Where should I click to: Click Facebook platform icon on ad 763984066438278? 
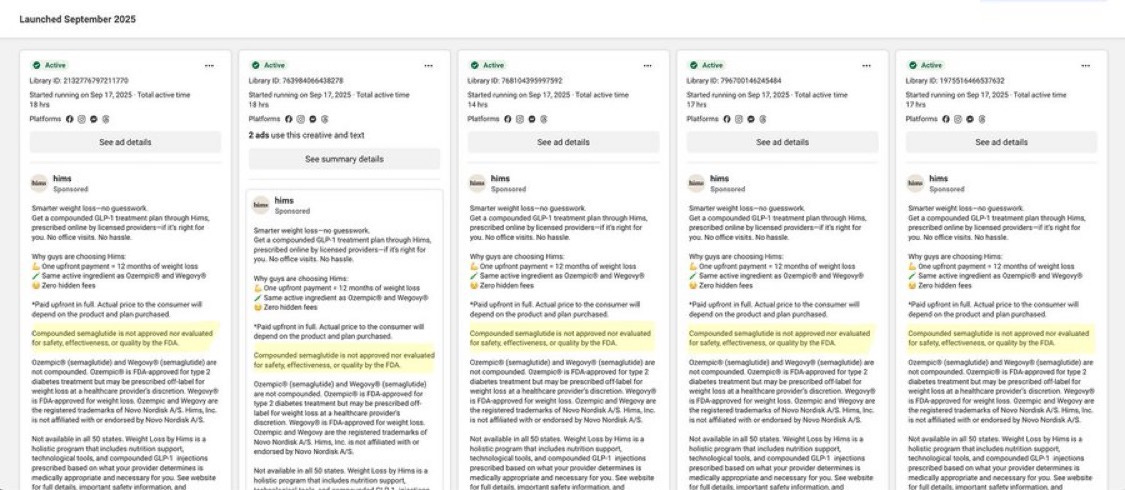[288, 119]
